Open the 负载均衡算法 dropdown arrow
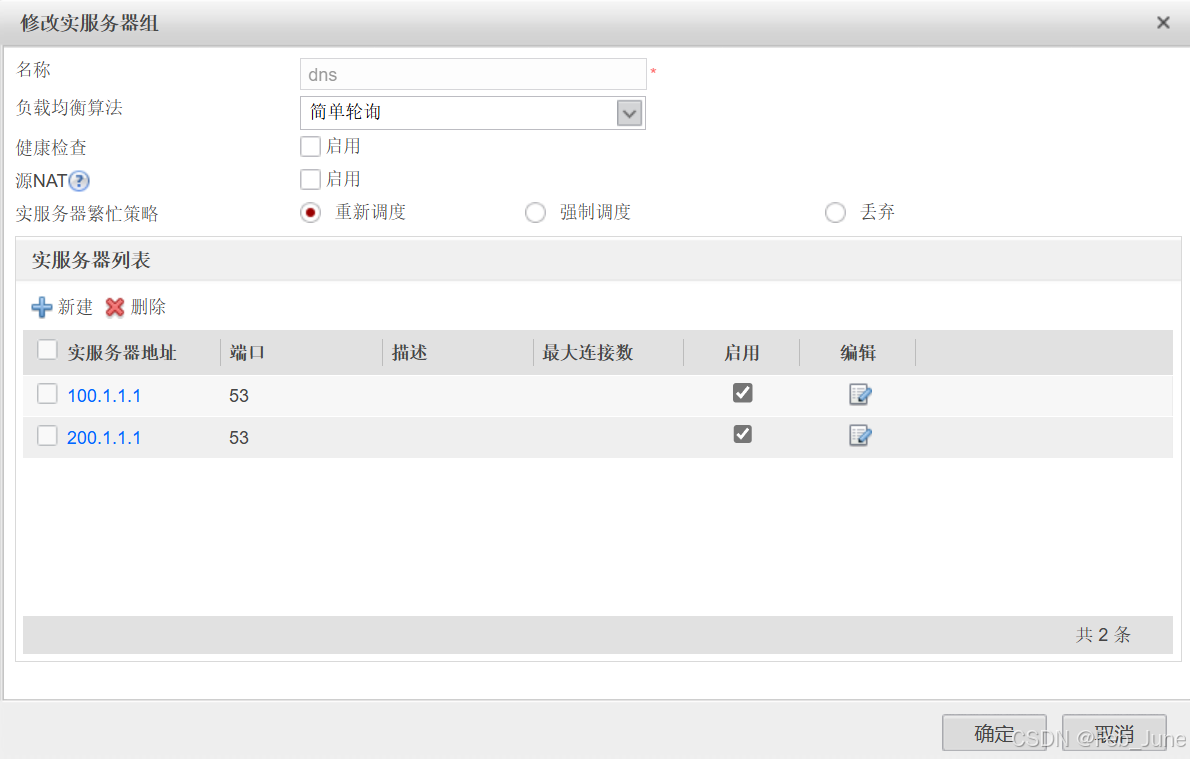The image size is (1190, 759). tap(629, 113)
